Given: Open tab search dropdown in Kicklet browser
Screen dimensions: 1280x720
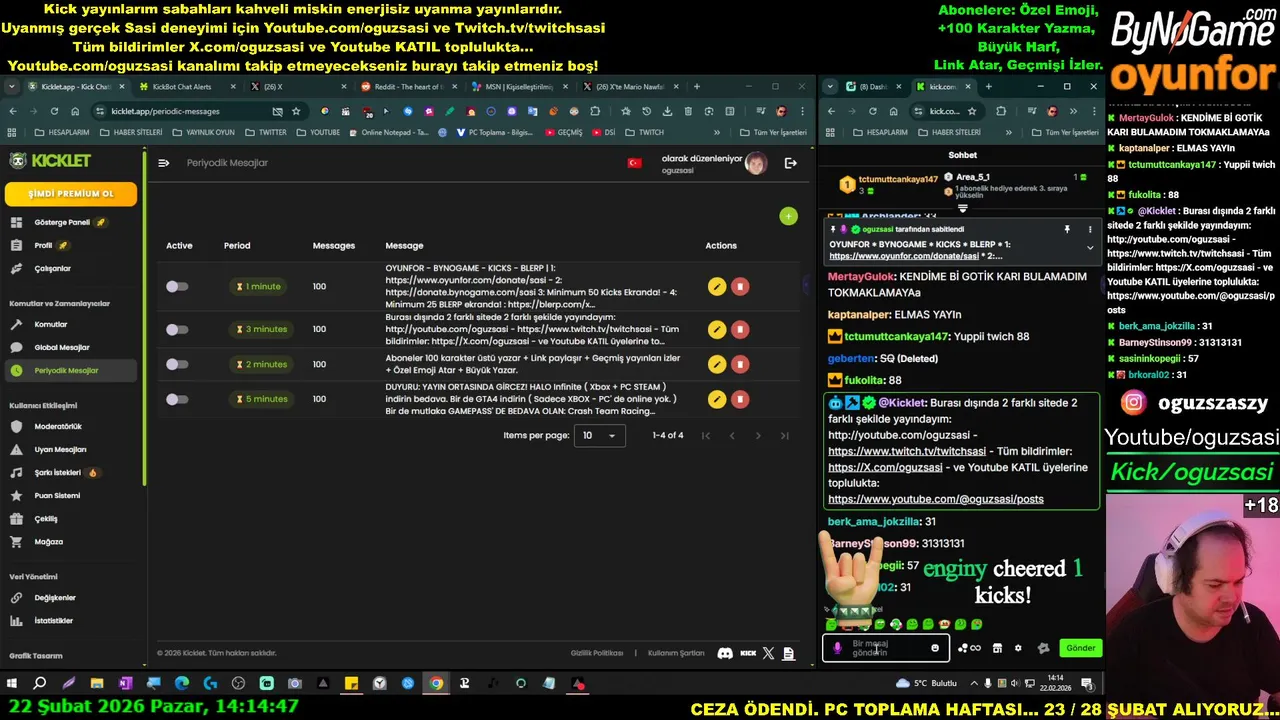Looking at the screenshot, I should point(13,87).
